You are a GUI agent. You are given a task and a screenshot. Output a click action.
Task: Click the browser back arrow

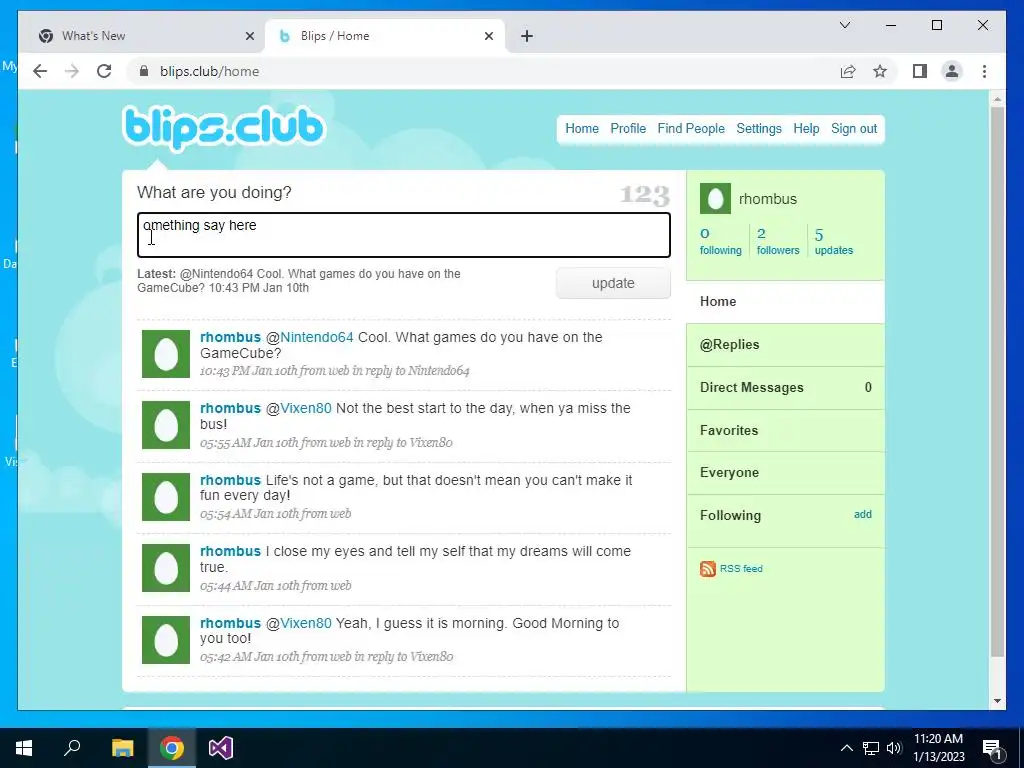[40, 71]
